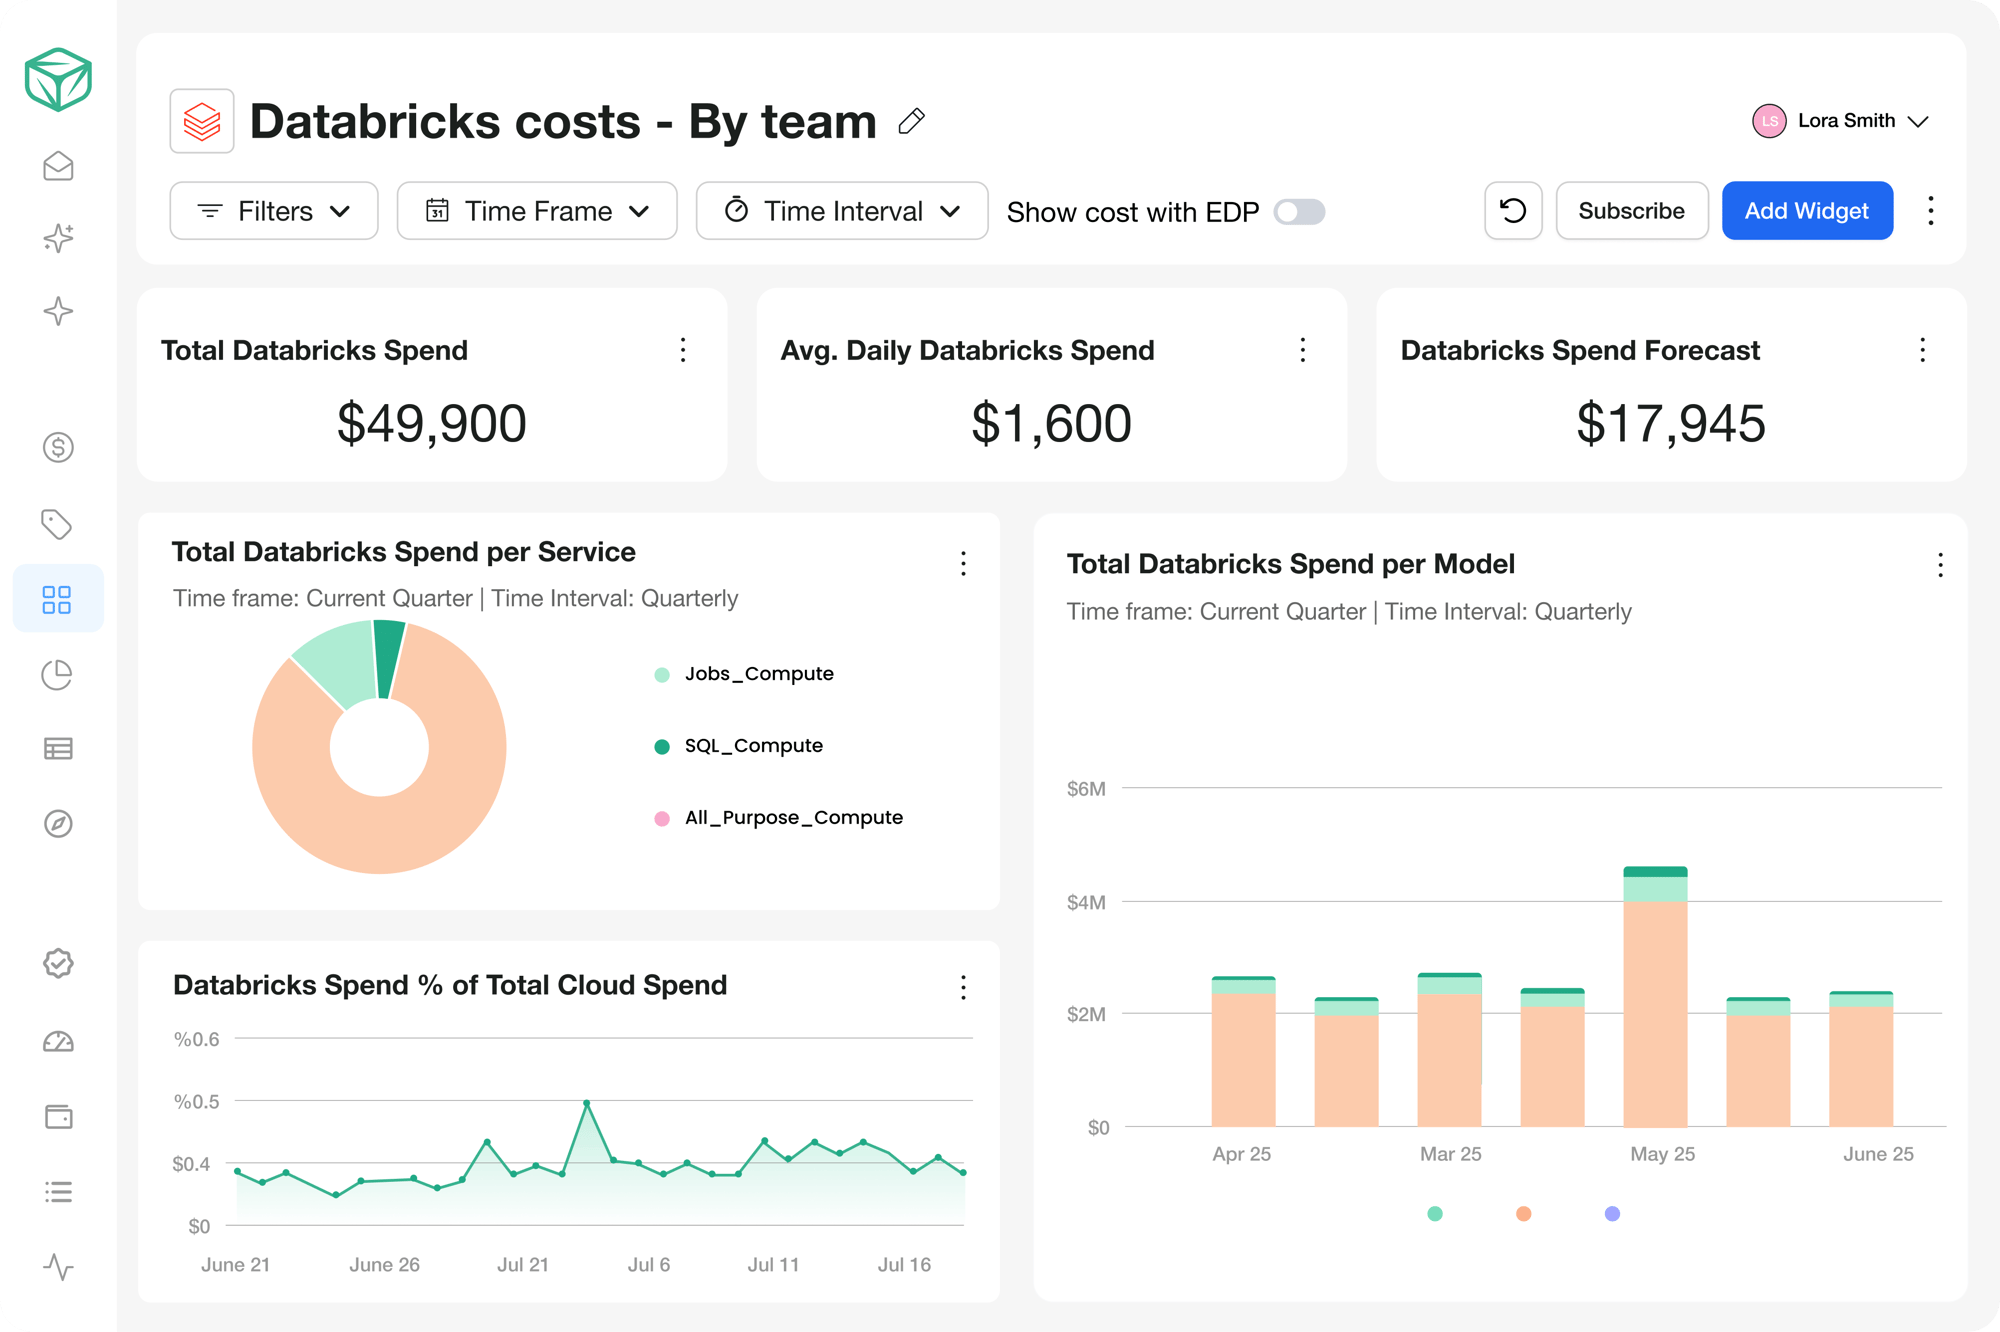Expand the Lora Smith account menu
This screenshot has width=2000, height=1332.
click(x=1917, y=121)
